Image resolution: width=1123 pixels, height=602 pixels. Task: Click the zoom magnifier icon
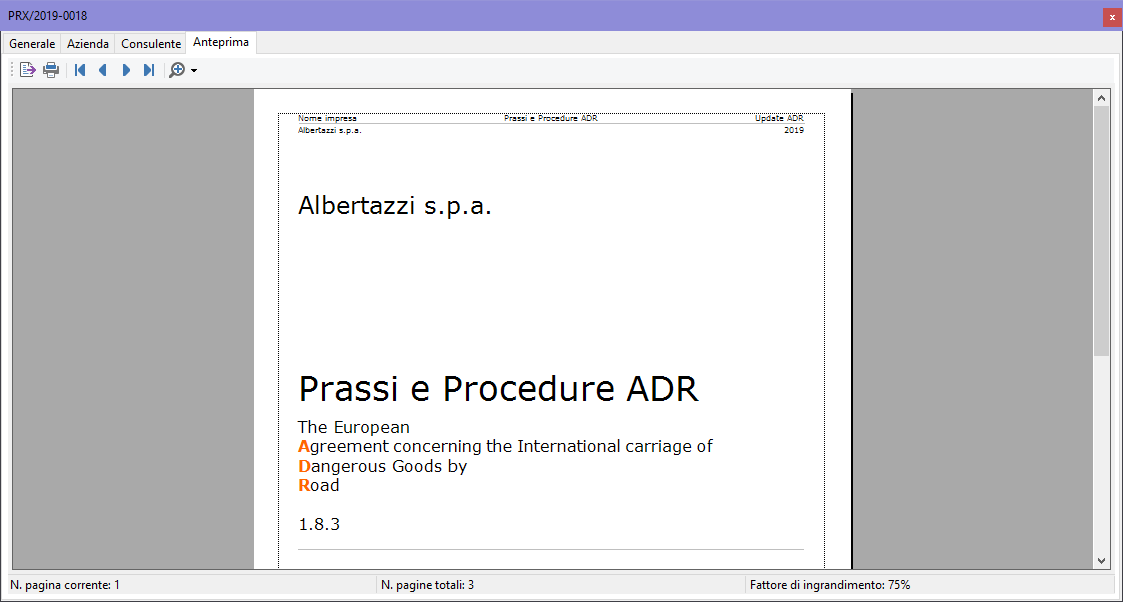[x=176, y=69]
